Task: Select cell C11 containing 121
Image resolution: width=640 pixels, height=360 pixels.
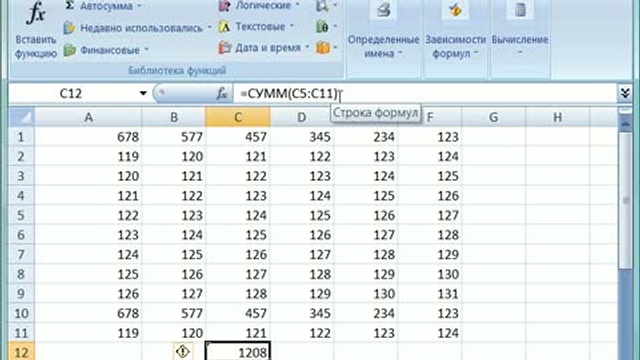Action: (x=238, y=333)
